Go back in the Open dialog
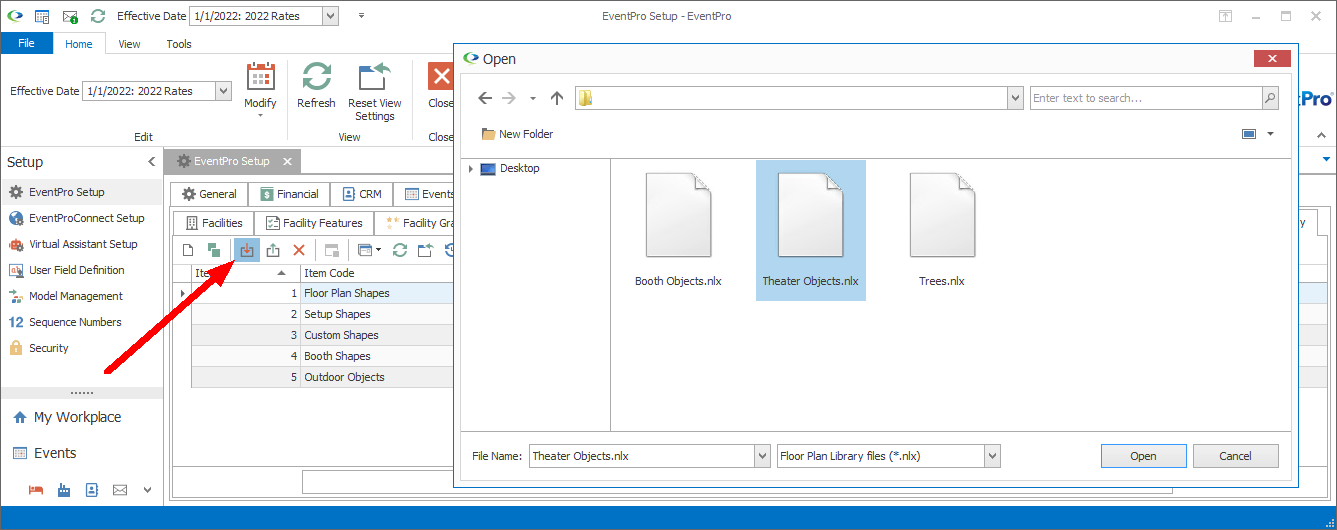Image resolution: width=1337 pixels, height=530 pixels. click(x=485, y=98)
